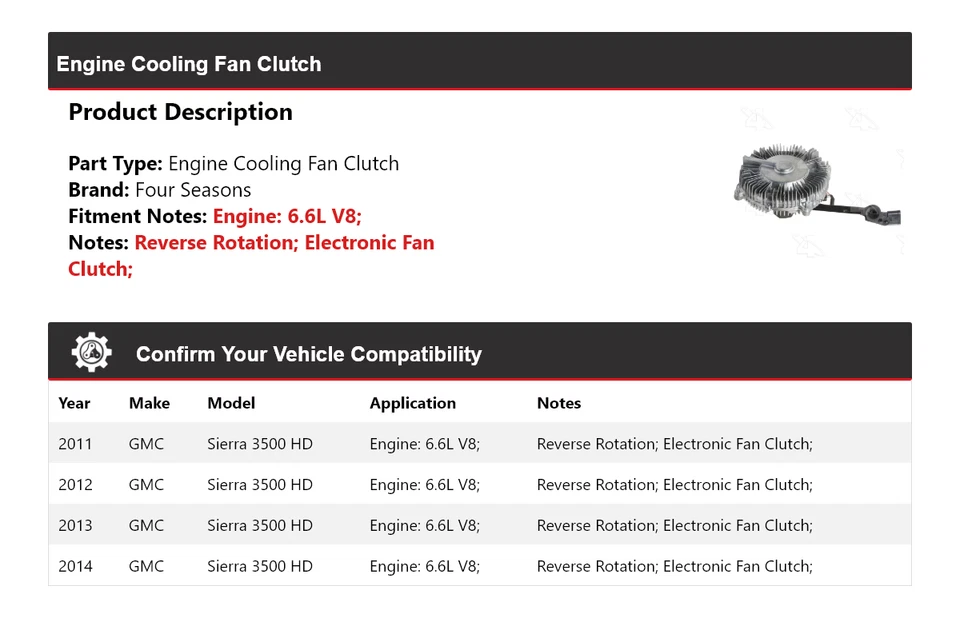Click the Sierra 3500 HD cell for 2011

click(x=260, y=444)
